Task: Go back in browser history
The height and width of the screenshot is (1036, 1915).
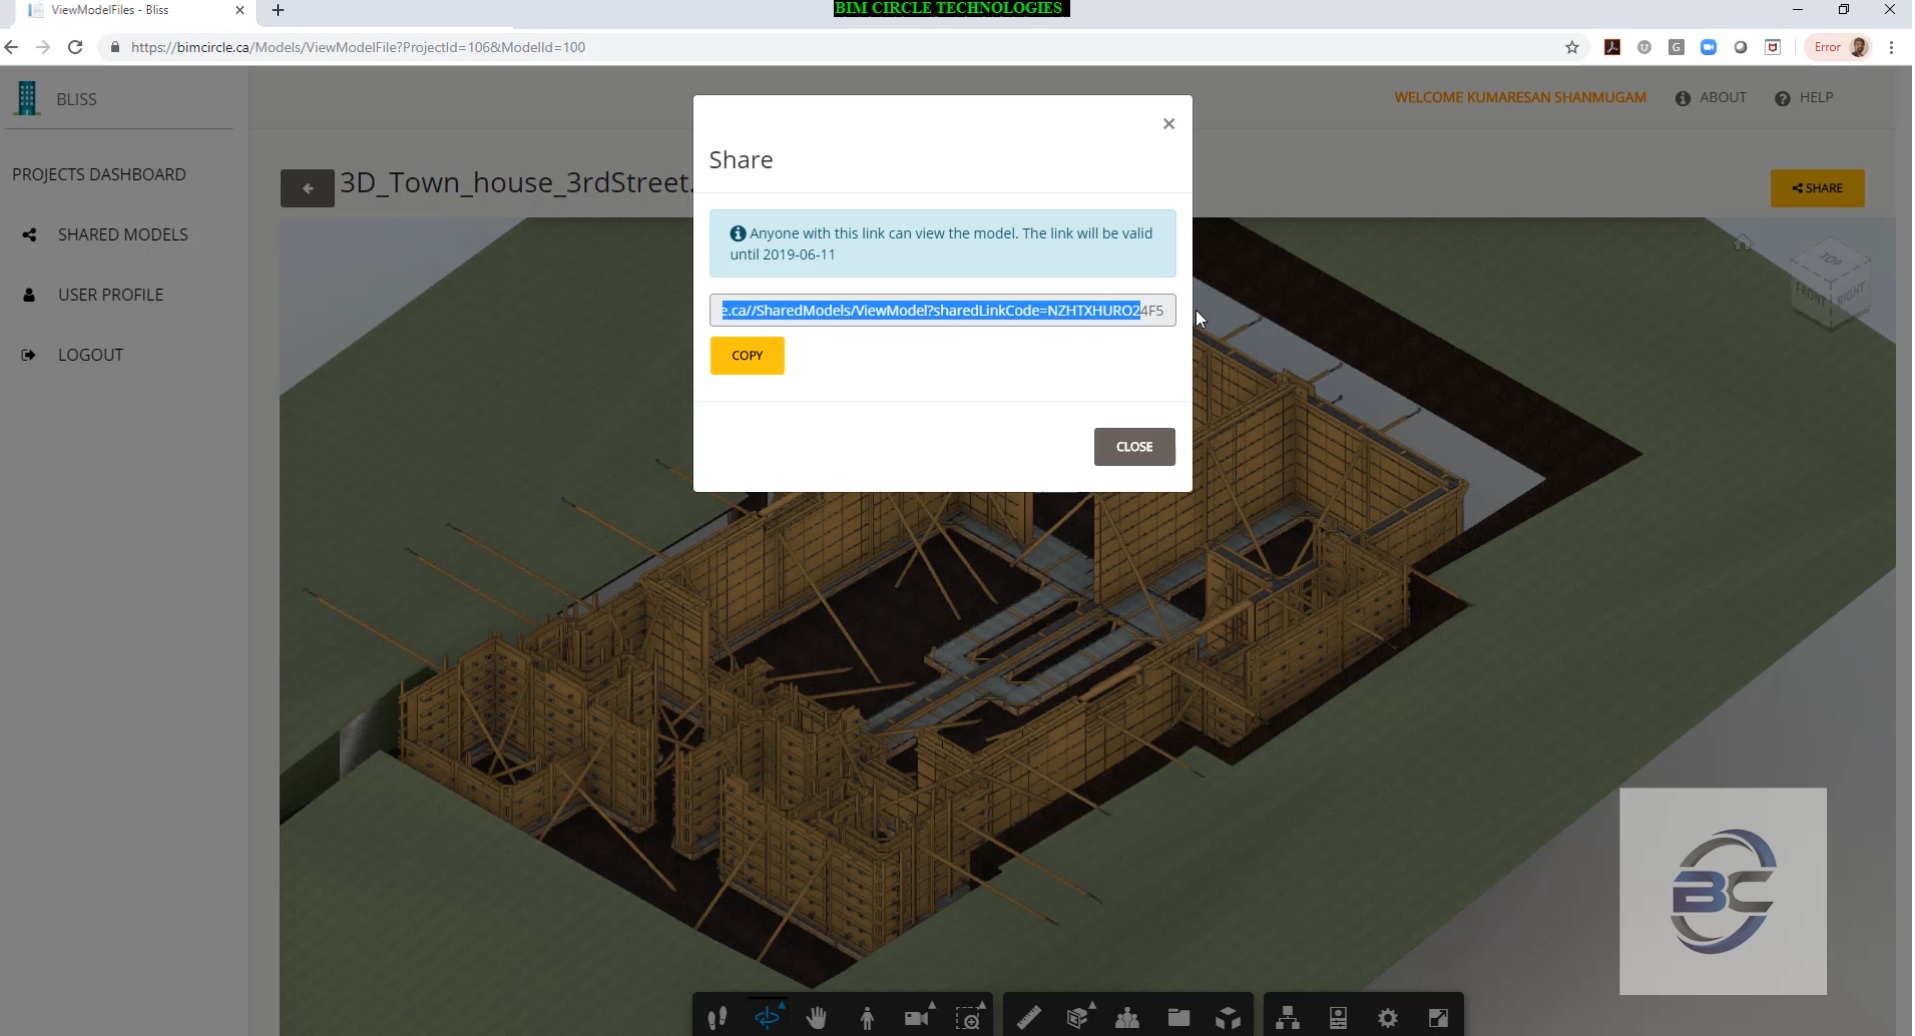Action: pos(12,47)
